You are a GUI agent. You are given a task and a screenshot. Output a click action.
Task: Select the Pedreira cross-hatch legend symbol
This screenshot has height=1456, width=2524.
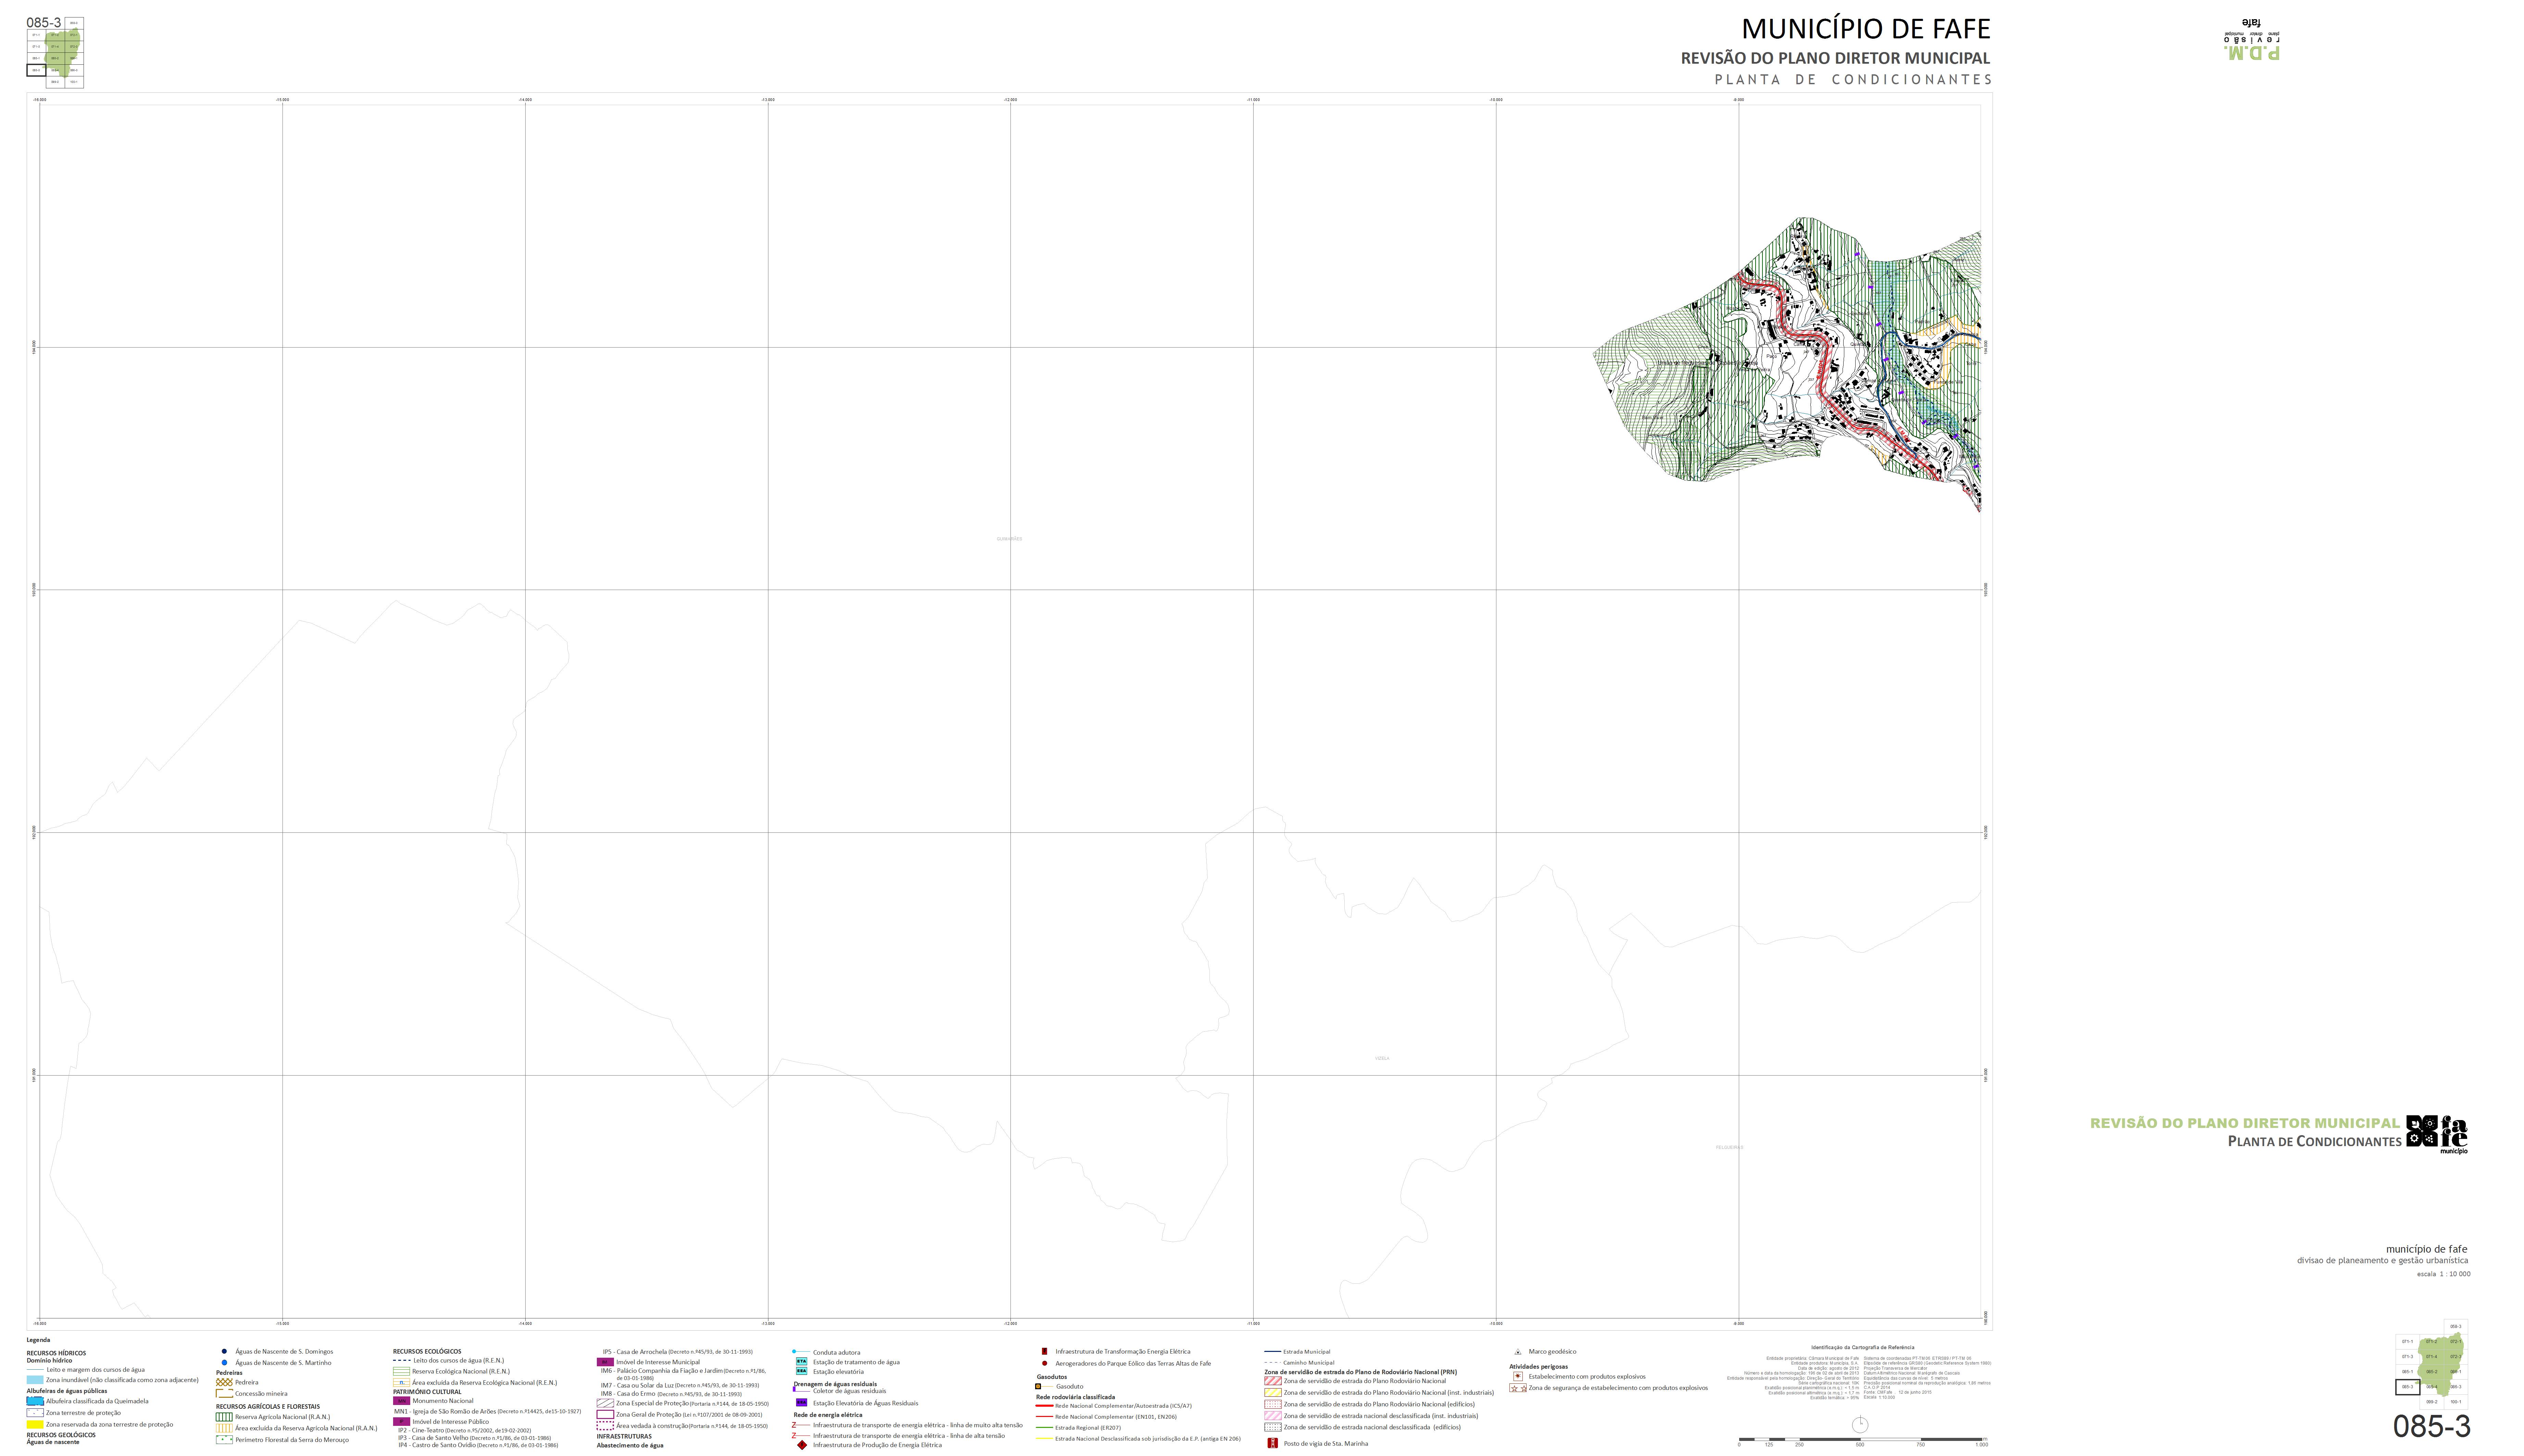tap(224, 1382)
